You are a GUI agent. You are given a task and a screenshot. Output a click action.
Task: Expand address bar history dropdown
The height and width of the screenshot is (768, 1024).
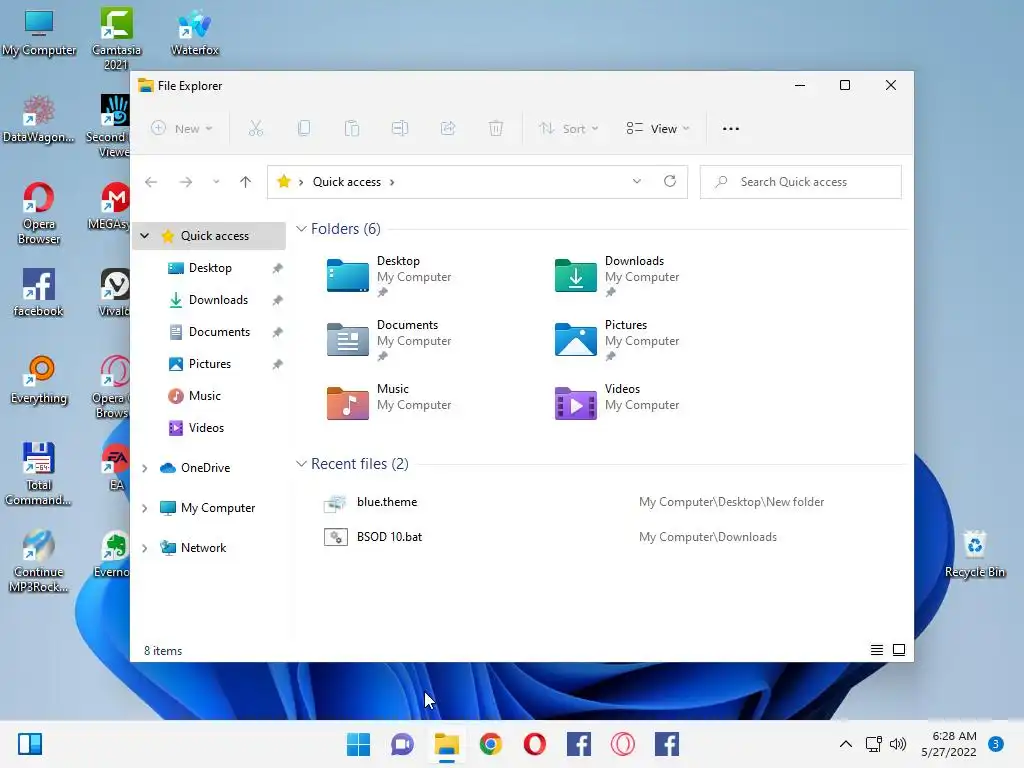(x=637, y=182)
